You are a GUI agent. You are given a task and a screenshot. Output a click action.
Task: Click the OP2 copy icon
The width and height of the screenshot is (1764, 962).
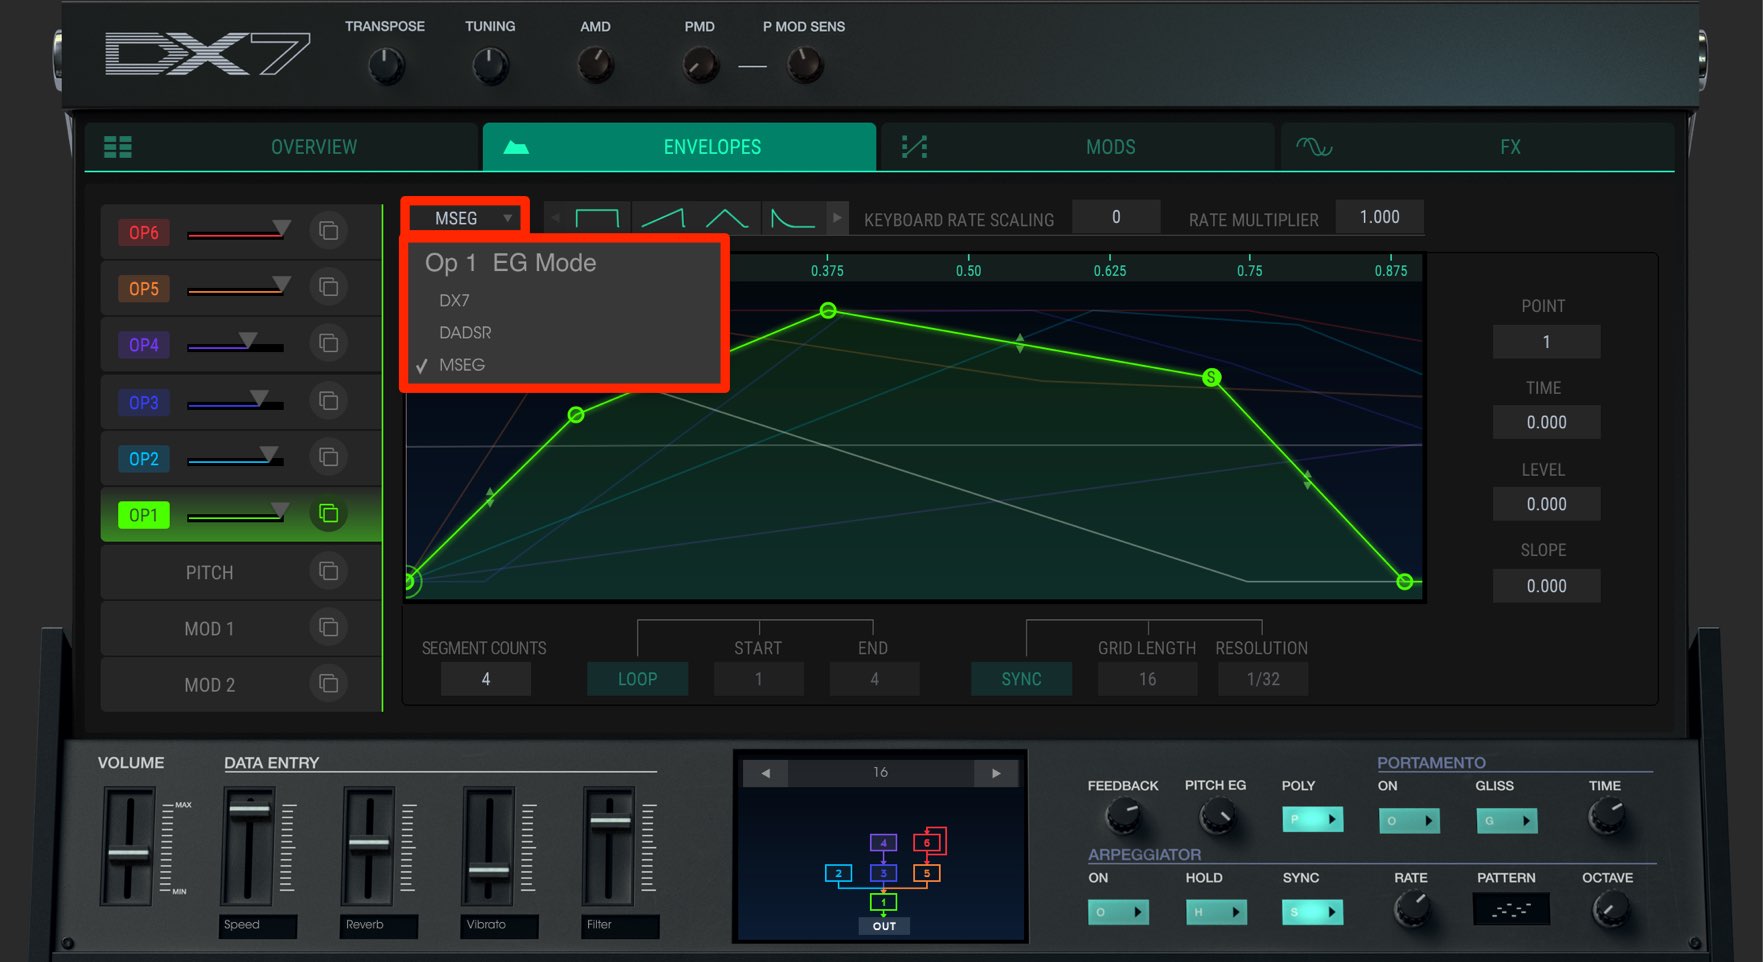(x=328, y=457)
